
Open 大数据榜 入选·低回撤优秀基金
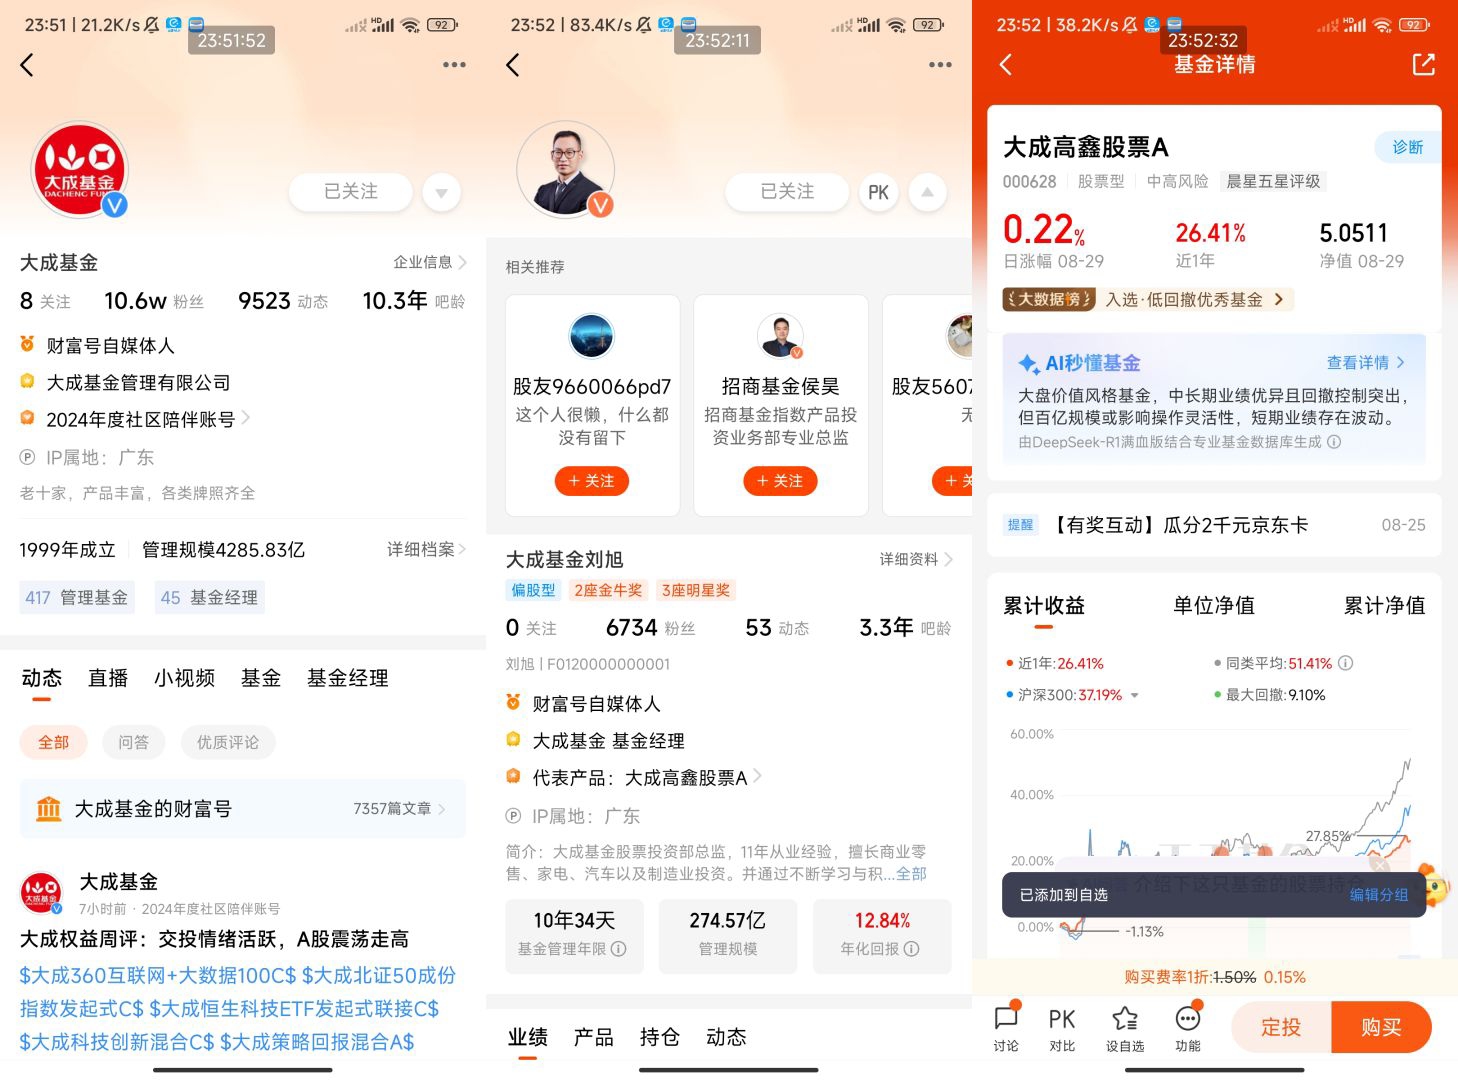click(1148, 299)
